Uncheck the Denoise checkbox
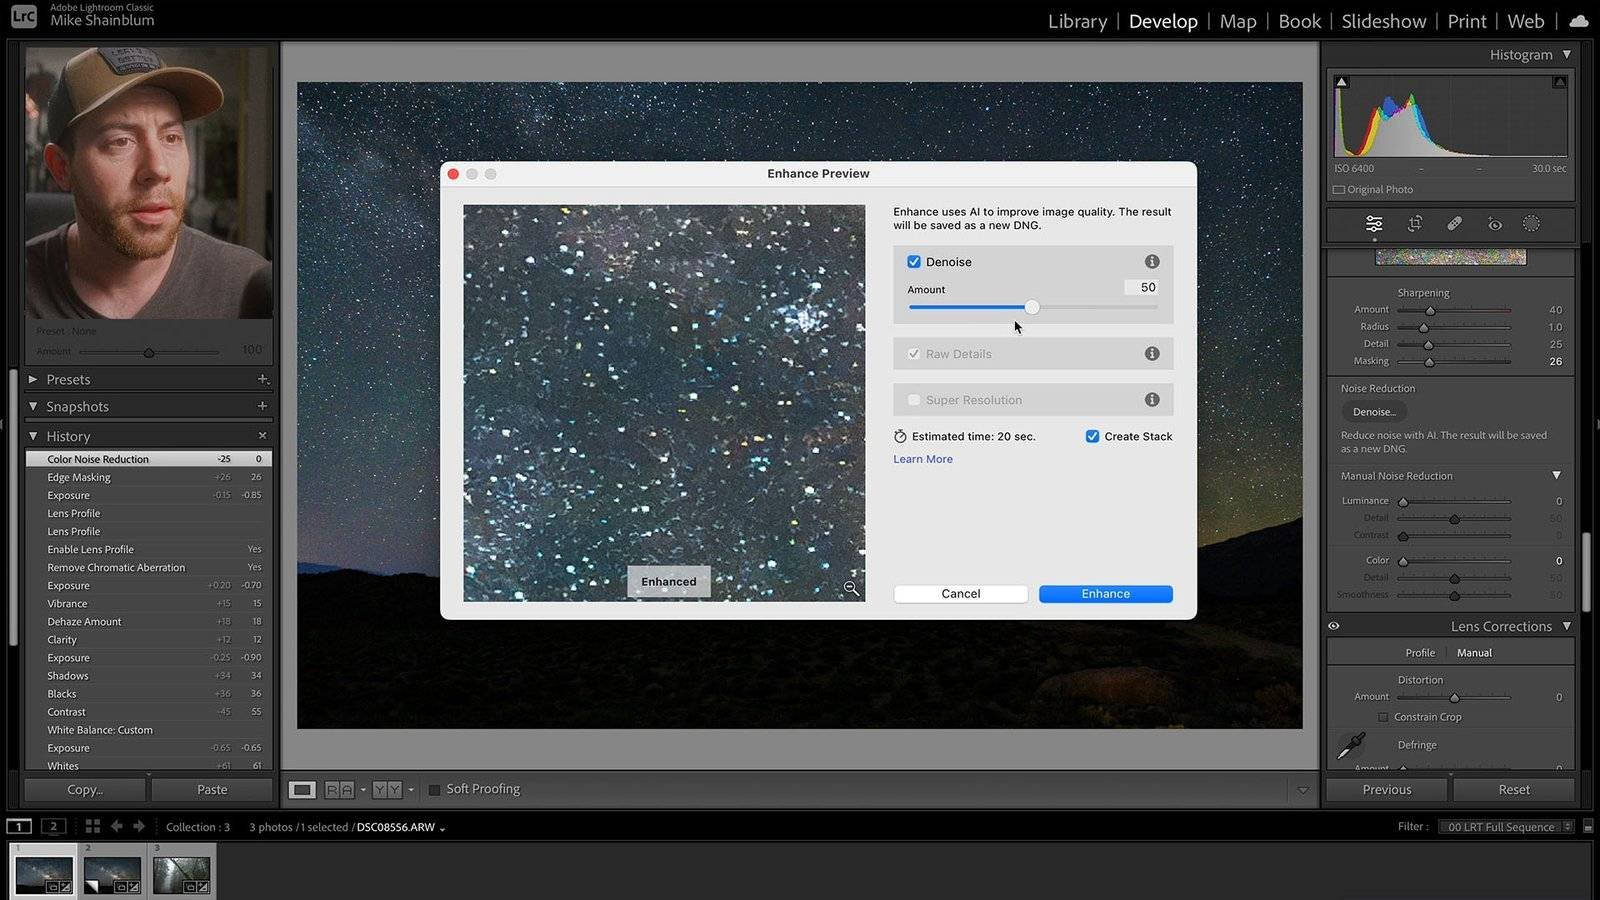Screen dimensions: 1600x900 (x=914, y=262)
